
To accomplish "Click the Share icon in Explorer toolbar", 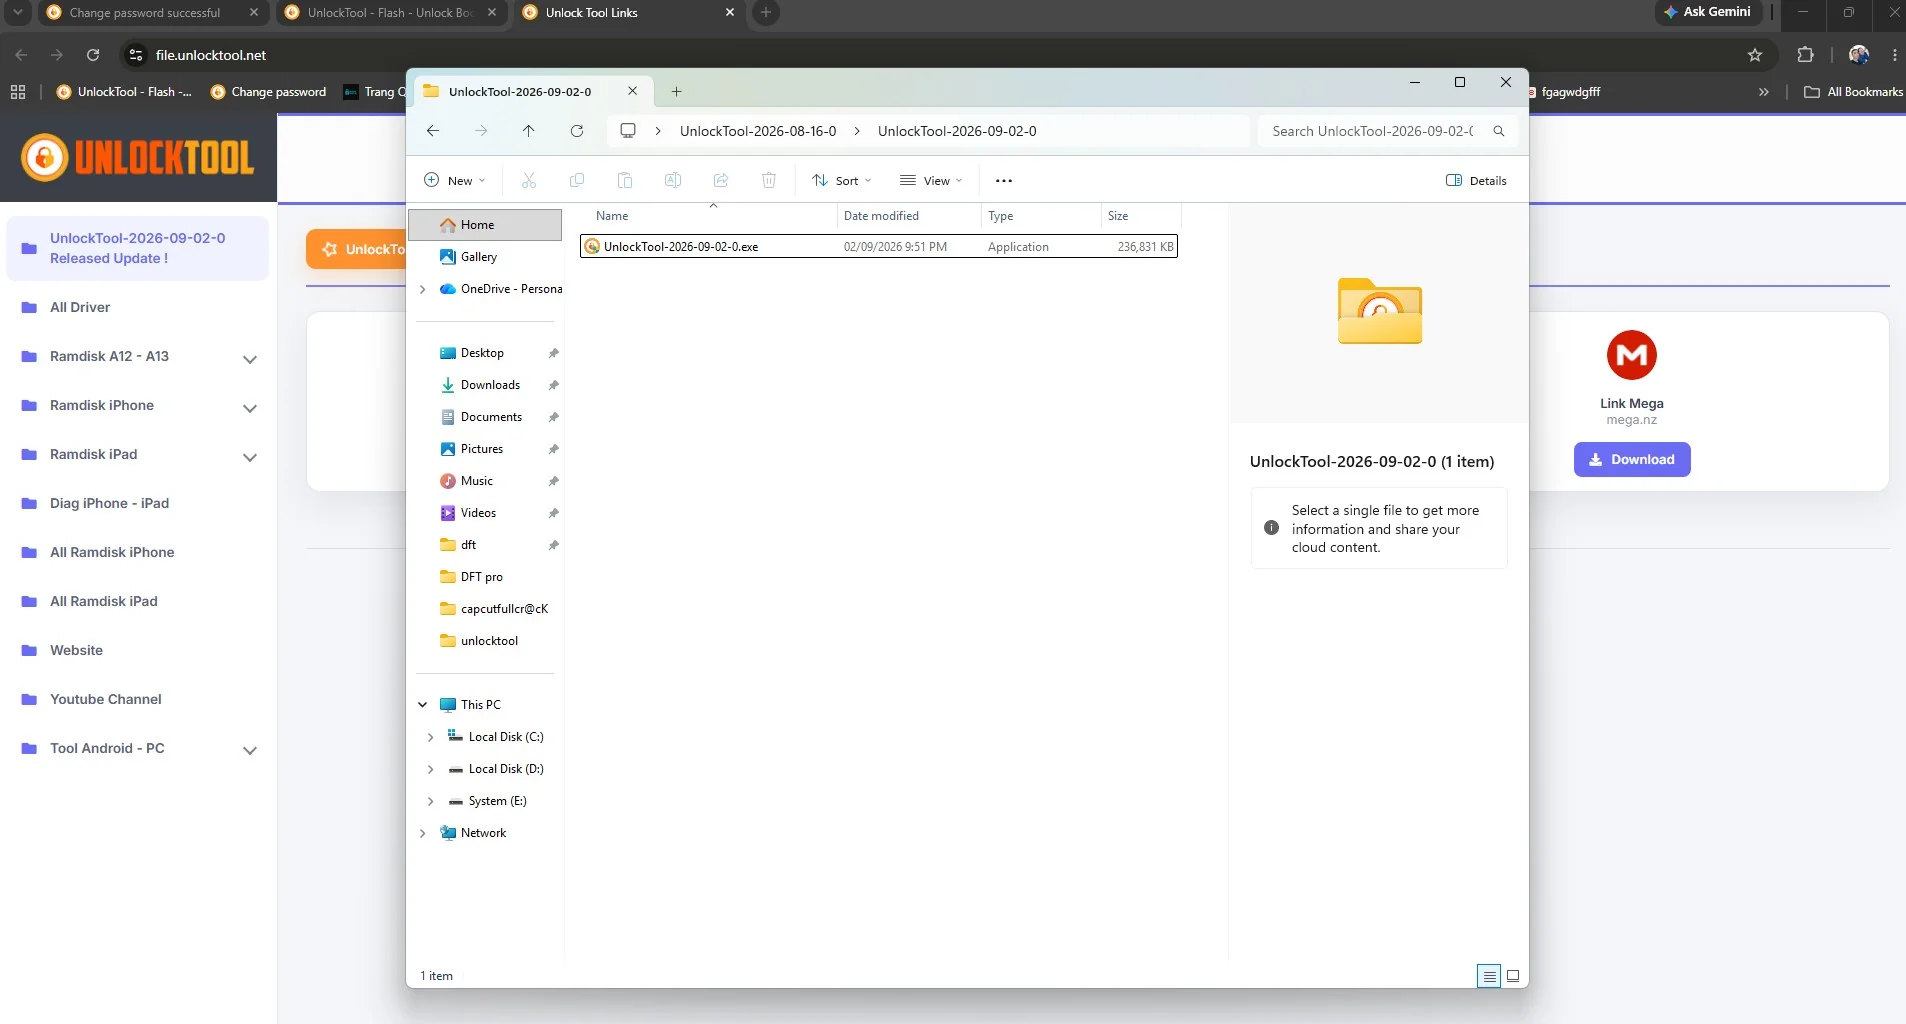I will (x=721, y=180).
